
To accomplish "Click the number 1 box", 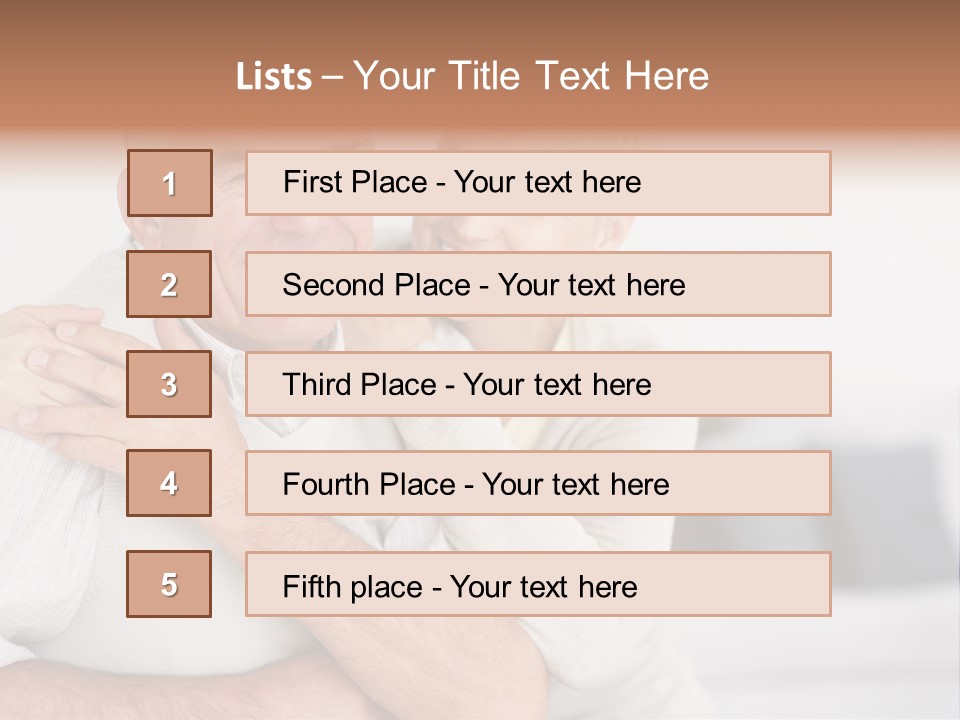I will click(169, 183).
